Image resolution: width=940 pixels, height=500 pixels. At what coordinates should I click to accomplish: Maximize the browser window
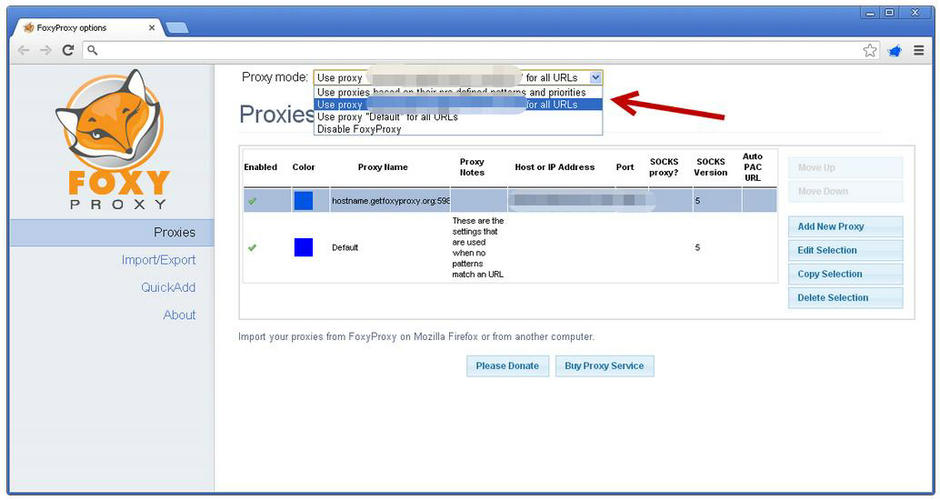click(890, 12)
